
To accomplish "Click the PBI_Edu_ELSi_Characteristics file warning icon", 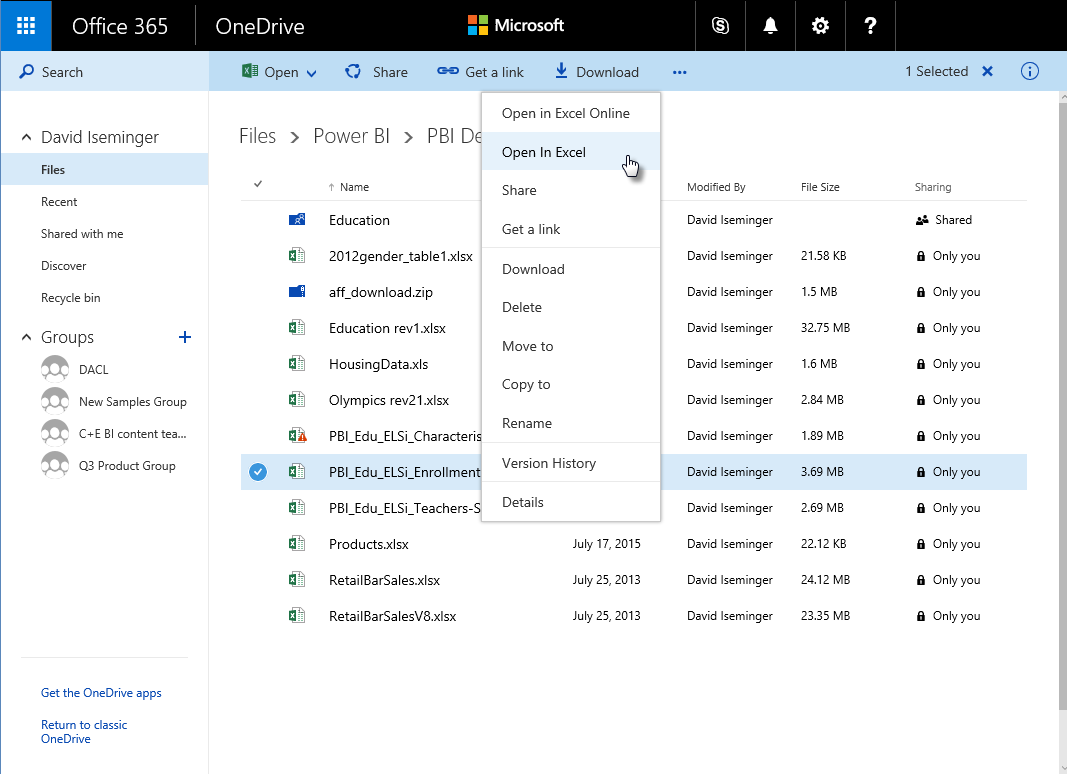I will 297,436.
